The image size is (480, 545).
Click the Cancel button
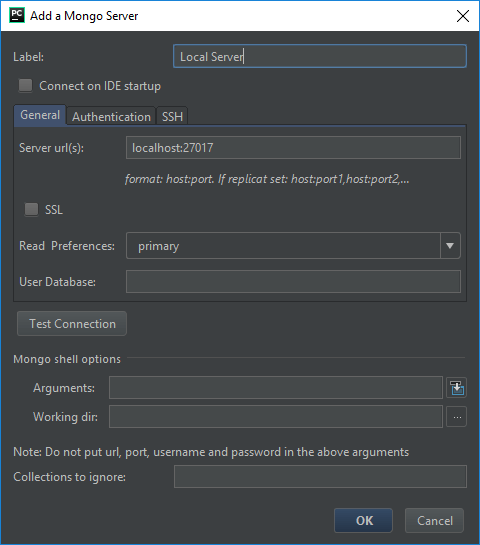click(x=434, y=520)
